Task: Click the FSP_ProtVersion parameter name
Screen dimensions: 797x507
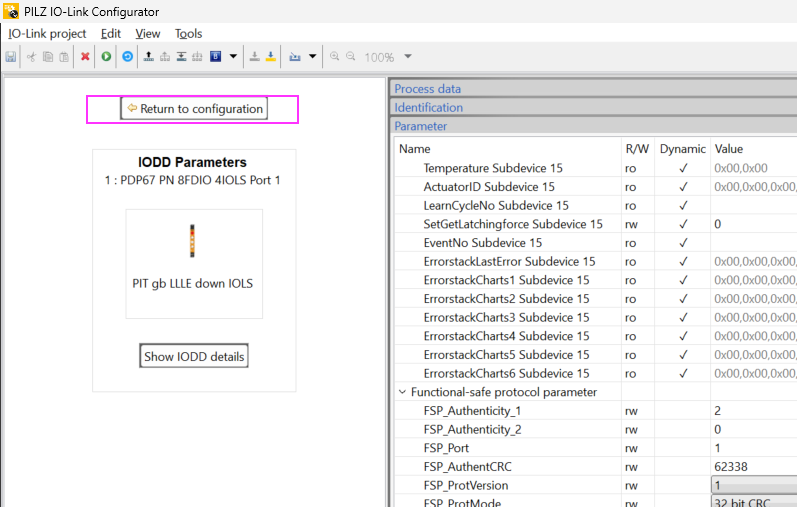Action: click(x=466, y=485)
